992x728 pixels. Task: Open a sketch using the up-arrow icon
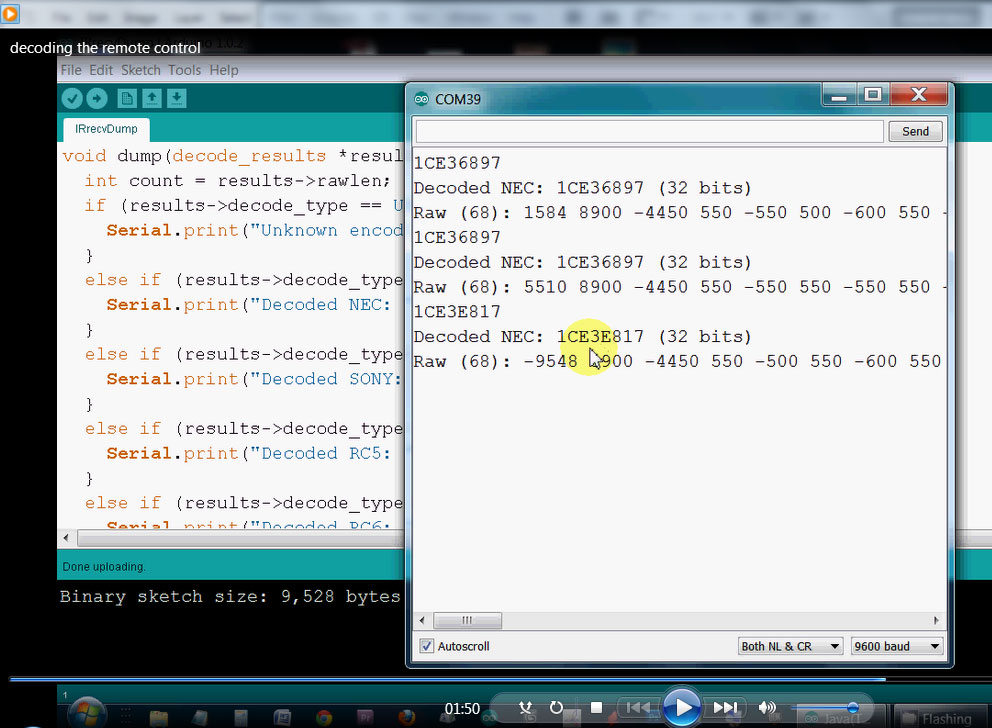point(151,98)
